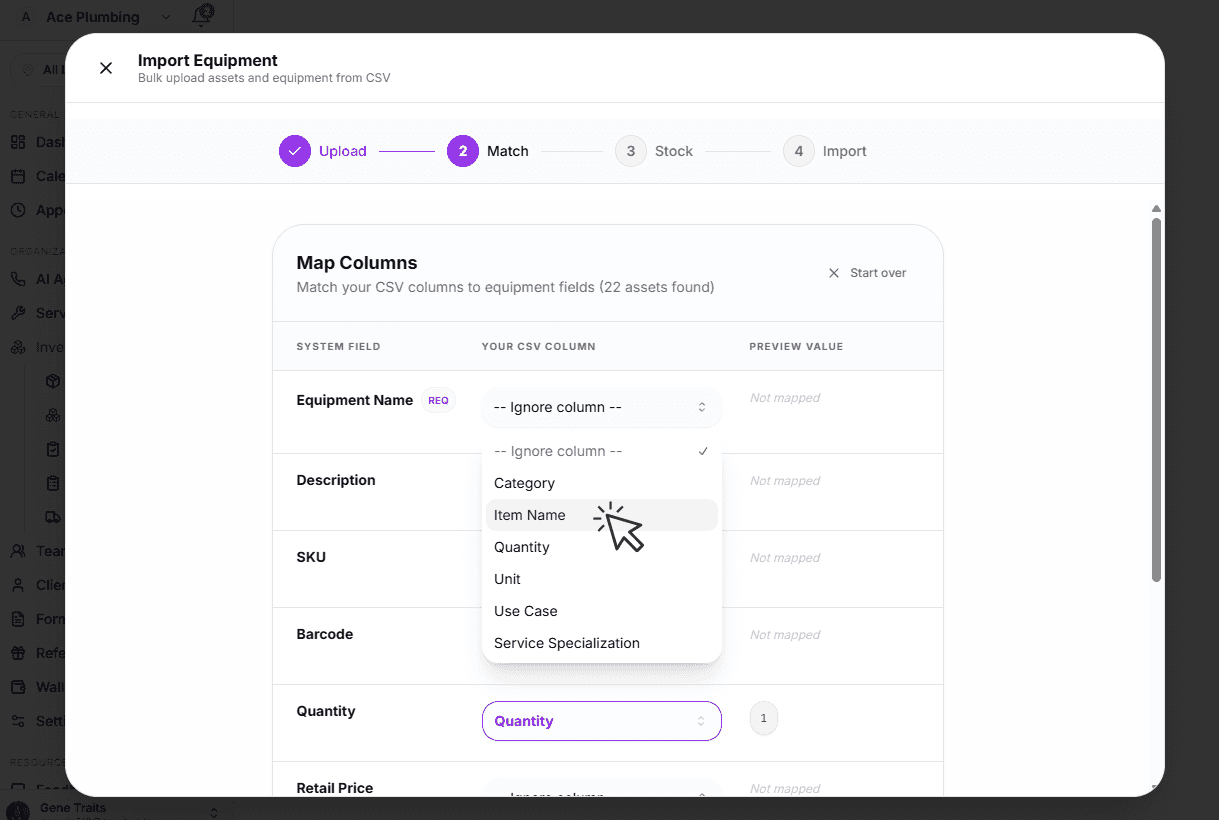
Task: Jump to the Import step
Action: [825, 151]
